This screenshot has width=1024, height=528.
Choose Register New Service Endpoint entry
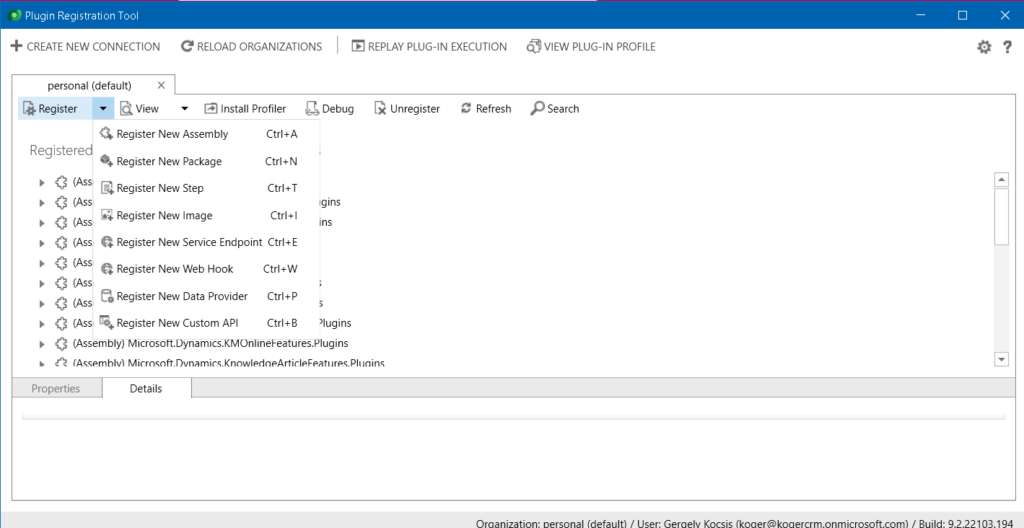(x=206, y=242)
